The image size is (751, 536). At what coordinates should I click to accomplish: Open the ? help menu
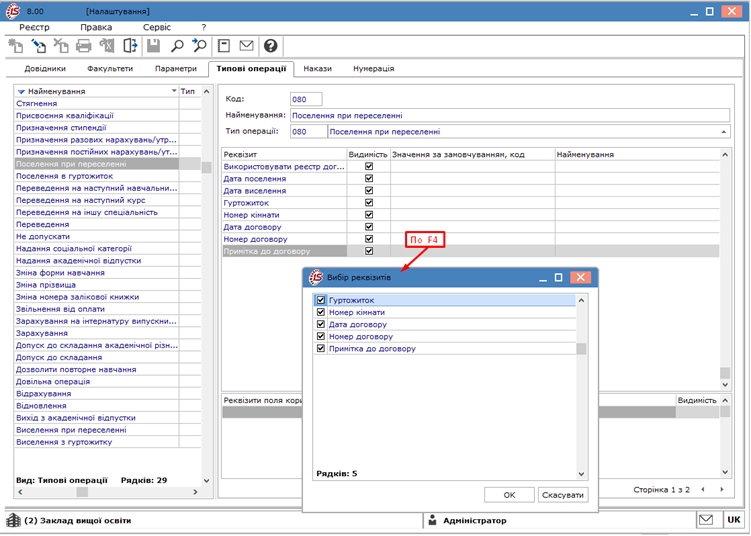(x=204, y=27)
